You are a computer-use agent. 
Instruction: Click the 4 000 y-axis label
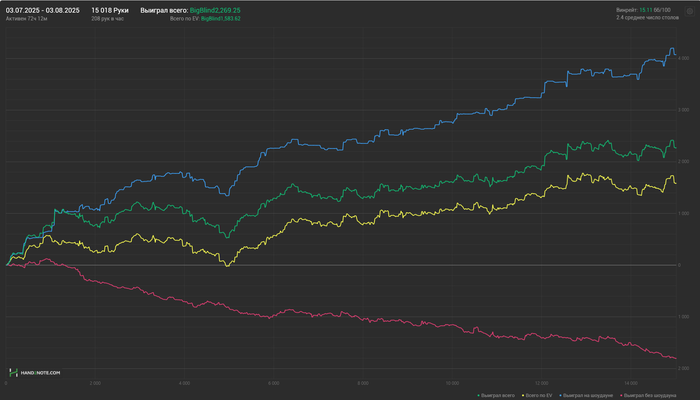683,58
